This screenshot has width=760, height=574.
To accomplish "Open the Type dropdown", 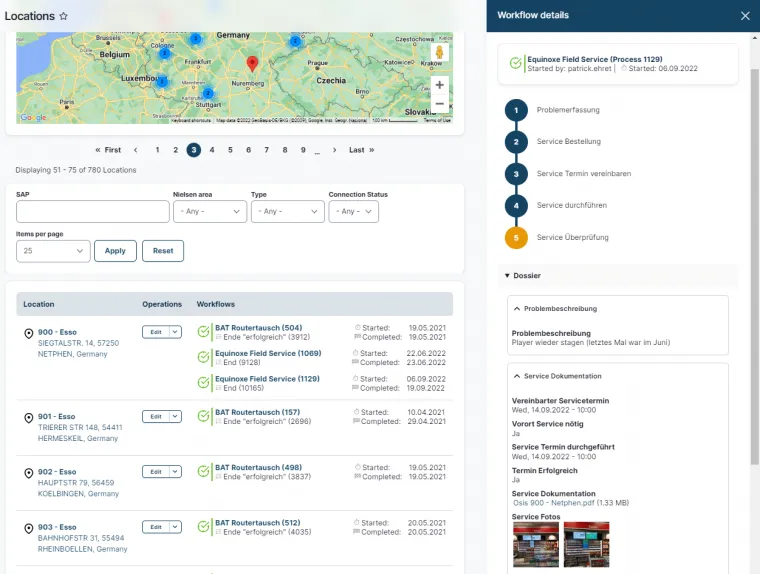I will [x=287, y=212].
